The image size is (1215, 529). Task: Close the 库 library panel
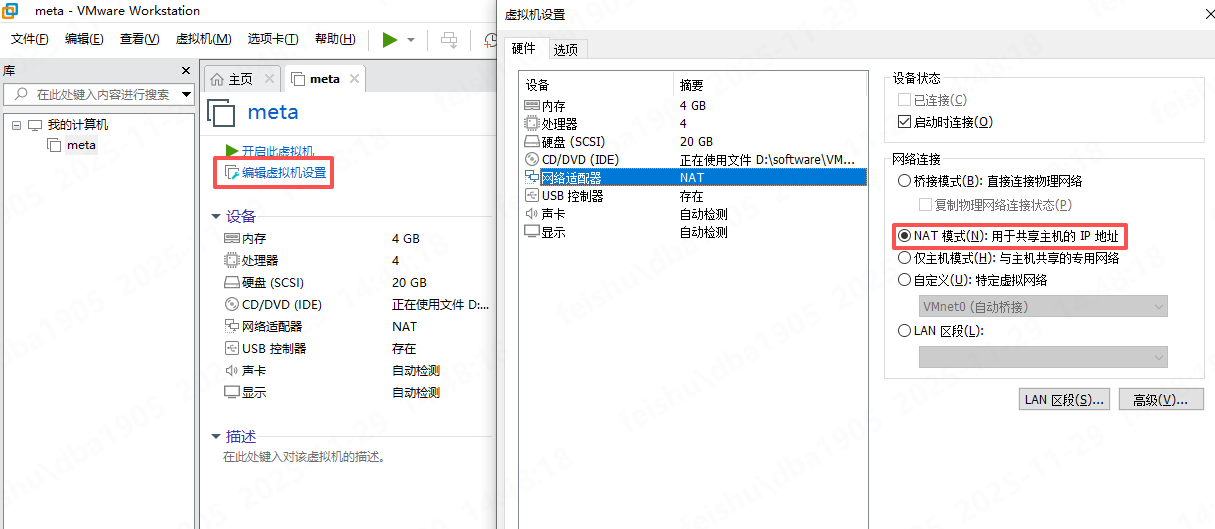pyautogui.click(x=185, y=70)
